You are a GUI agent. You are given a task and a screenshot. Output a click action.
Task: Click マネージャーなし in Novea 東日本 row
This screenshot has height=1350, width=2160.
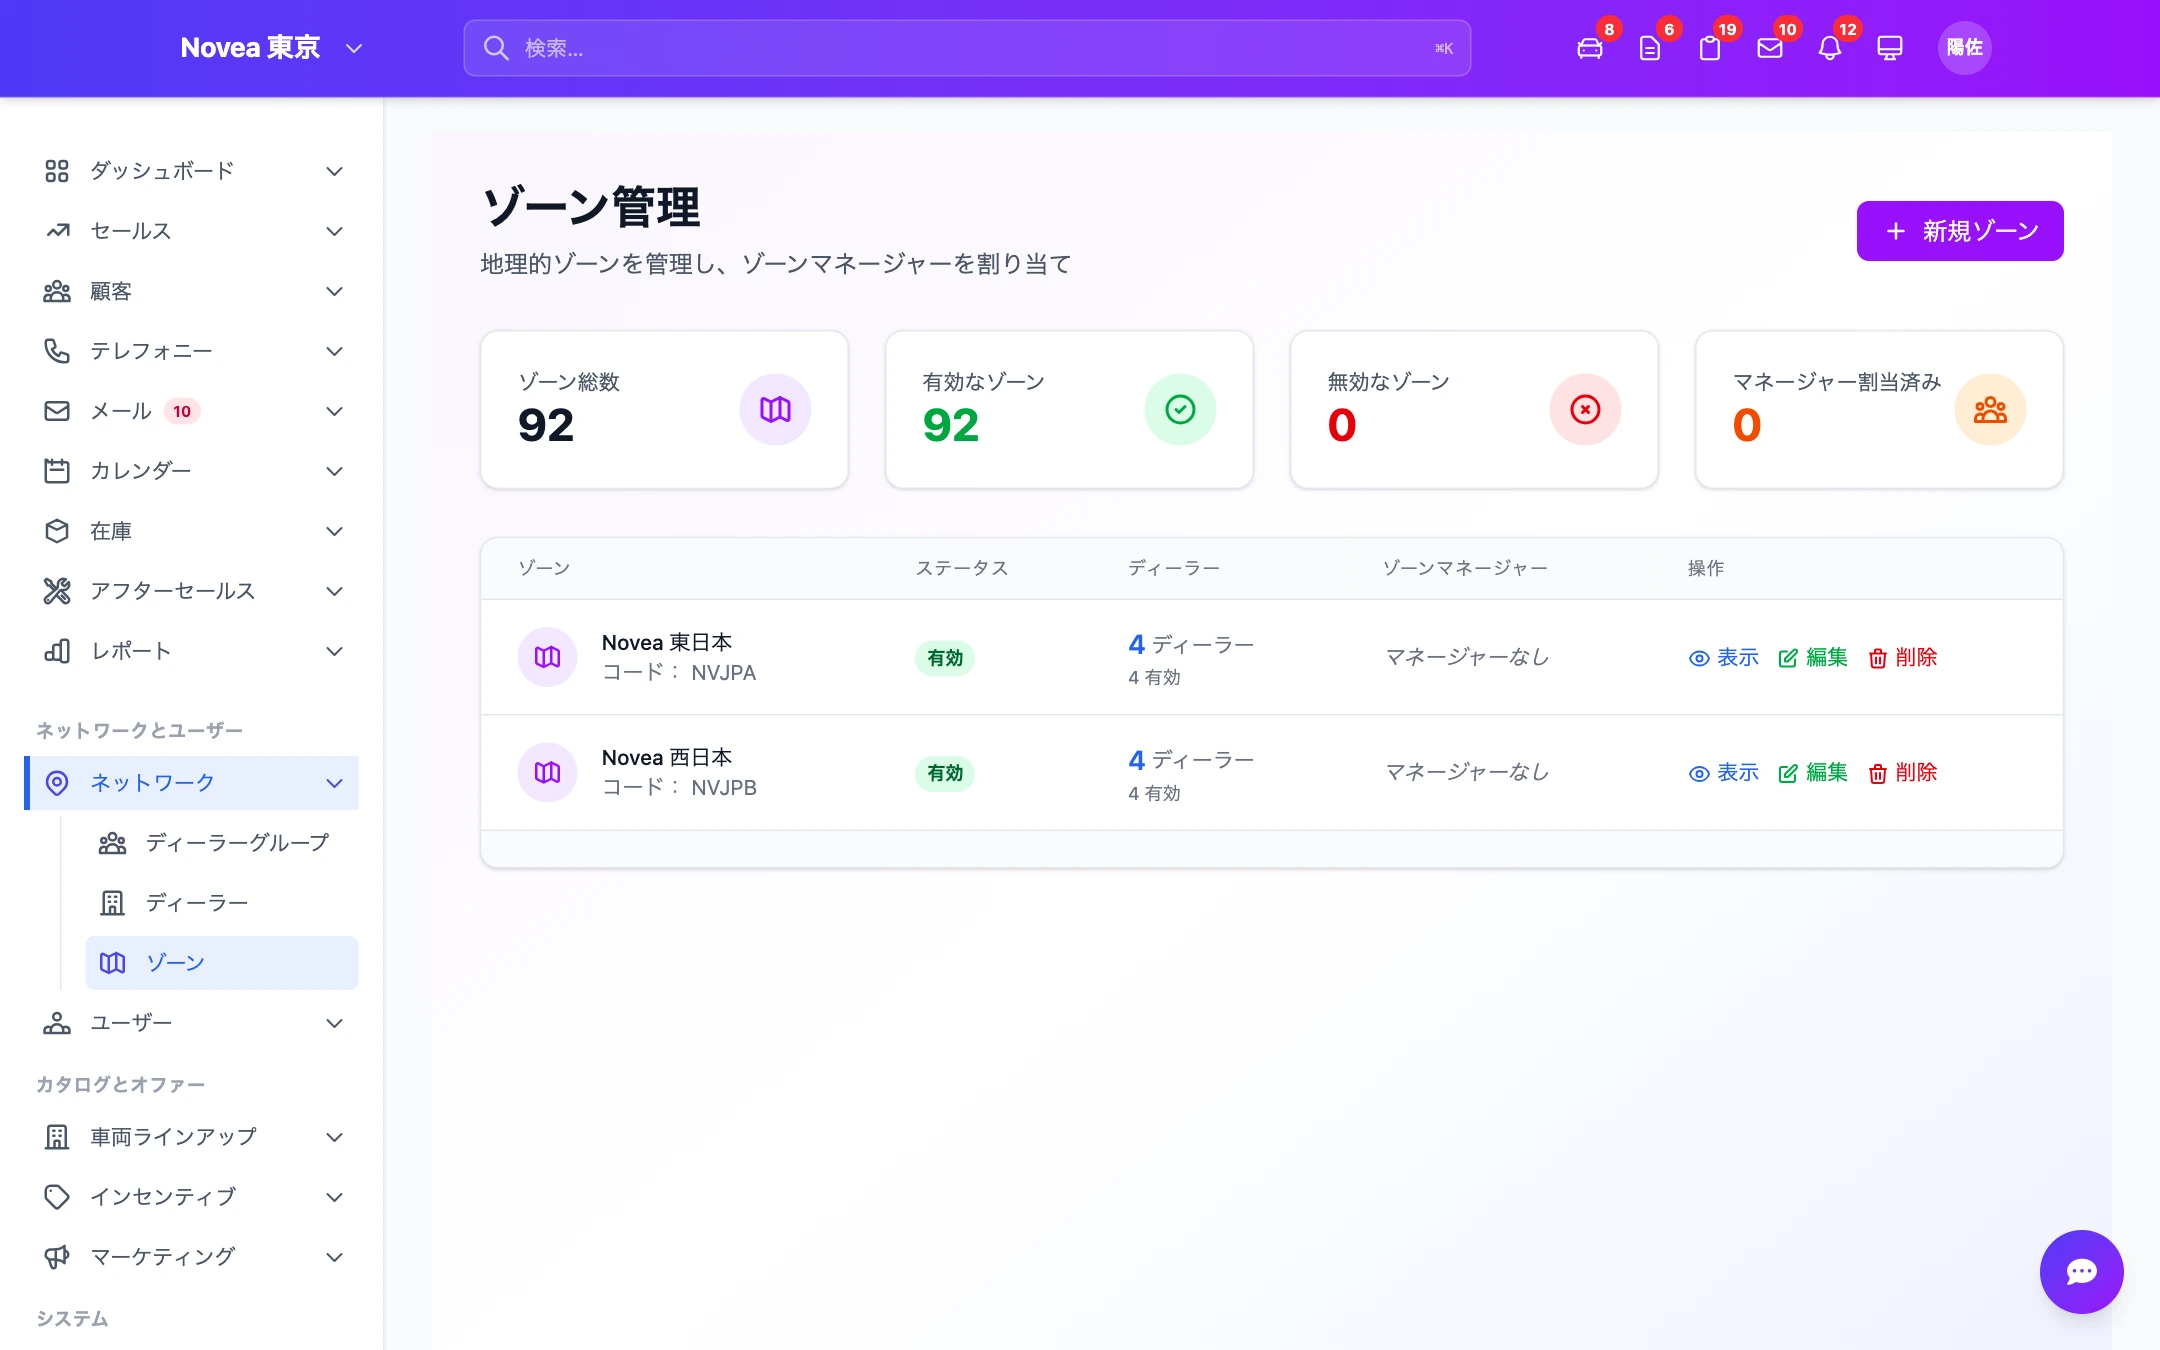[1467, 657]
